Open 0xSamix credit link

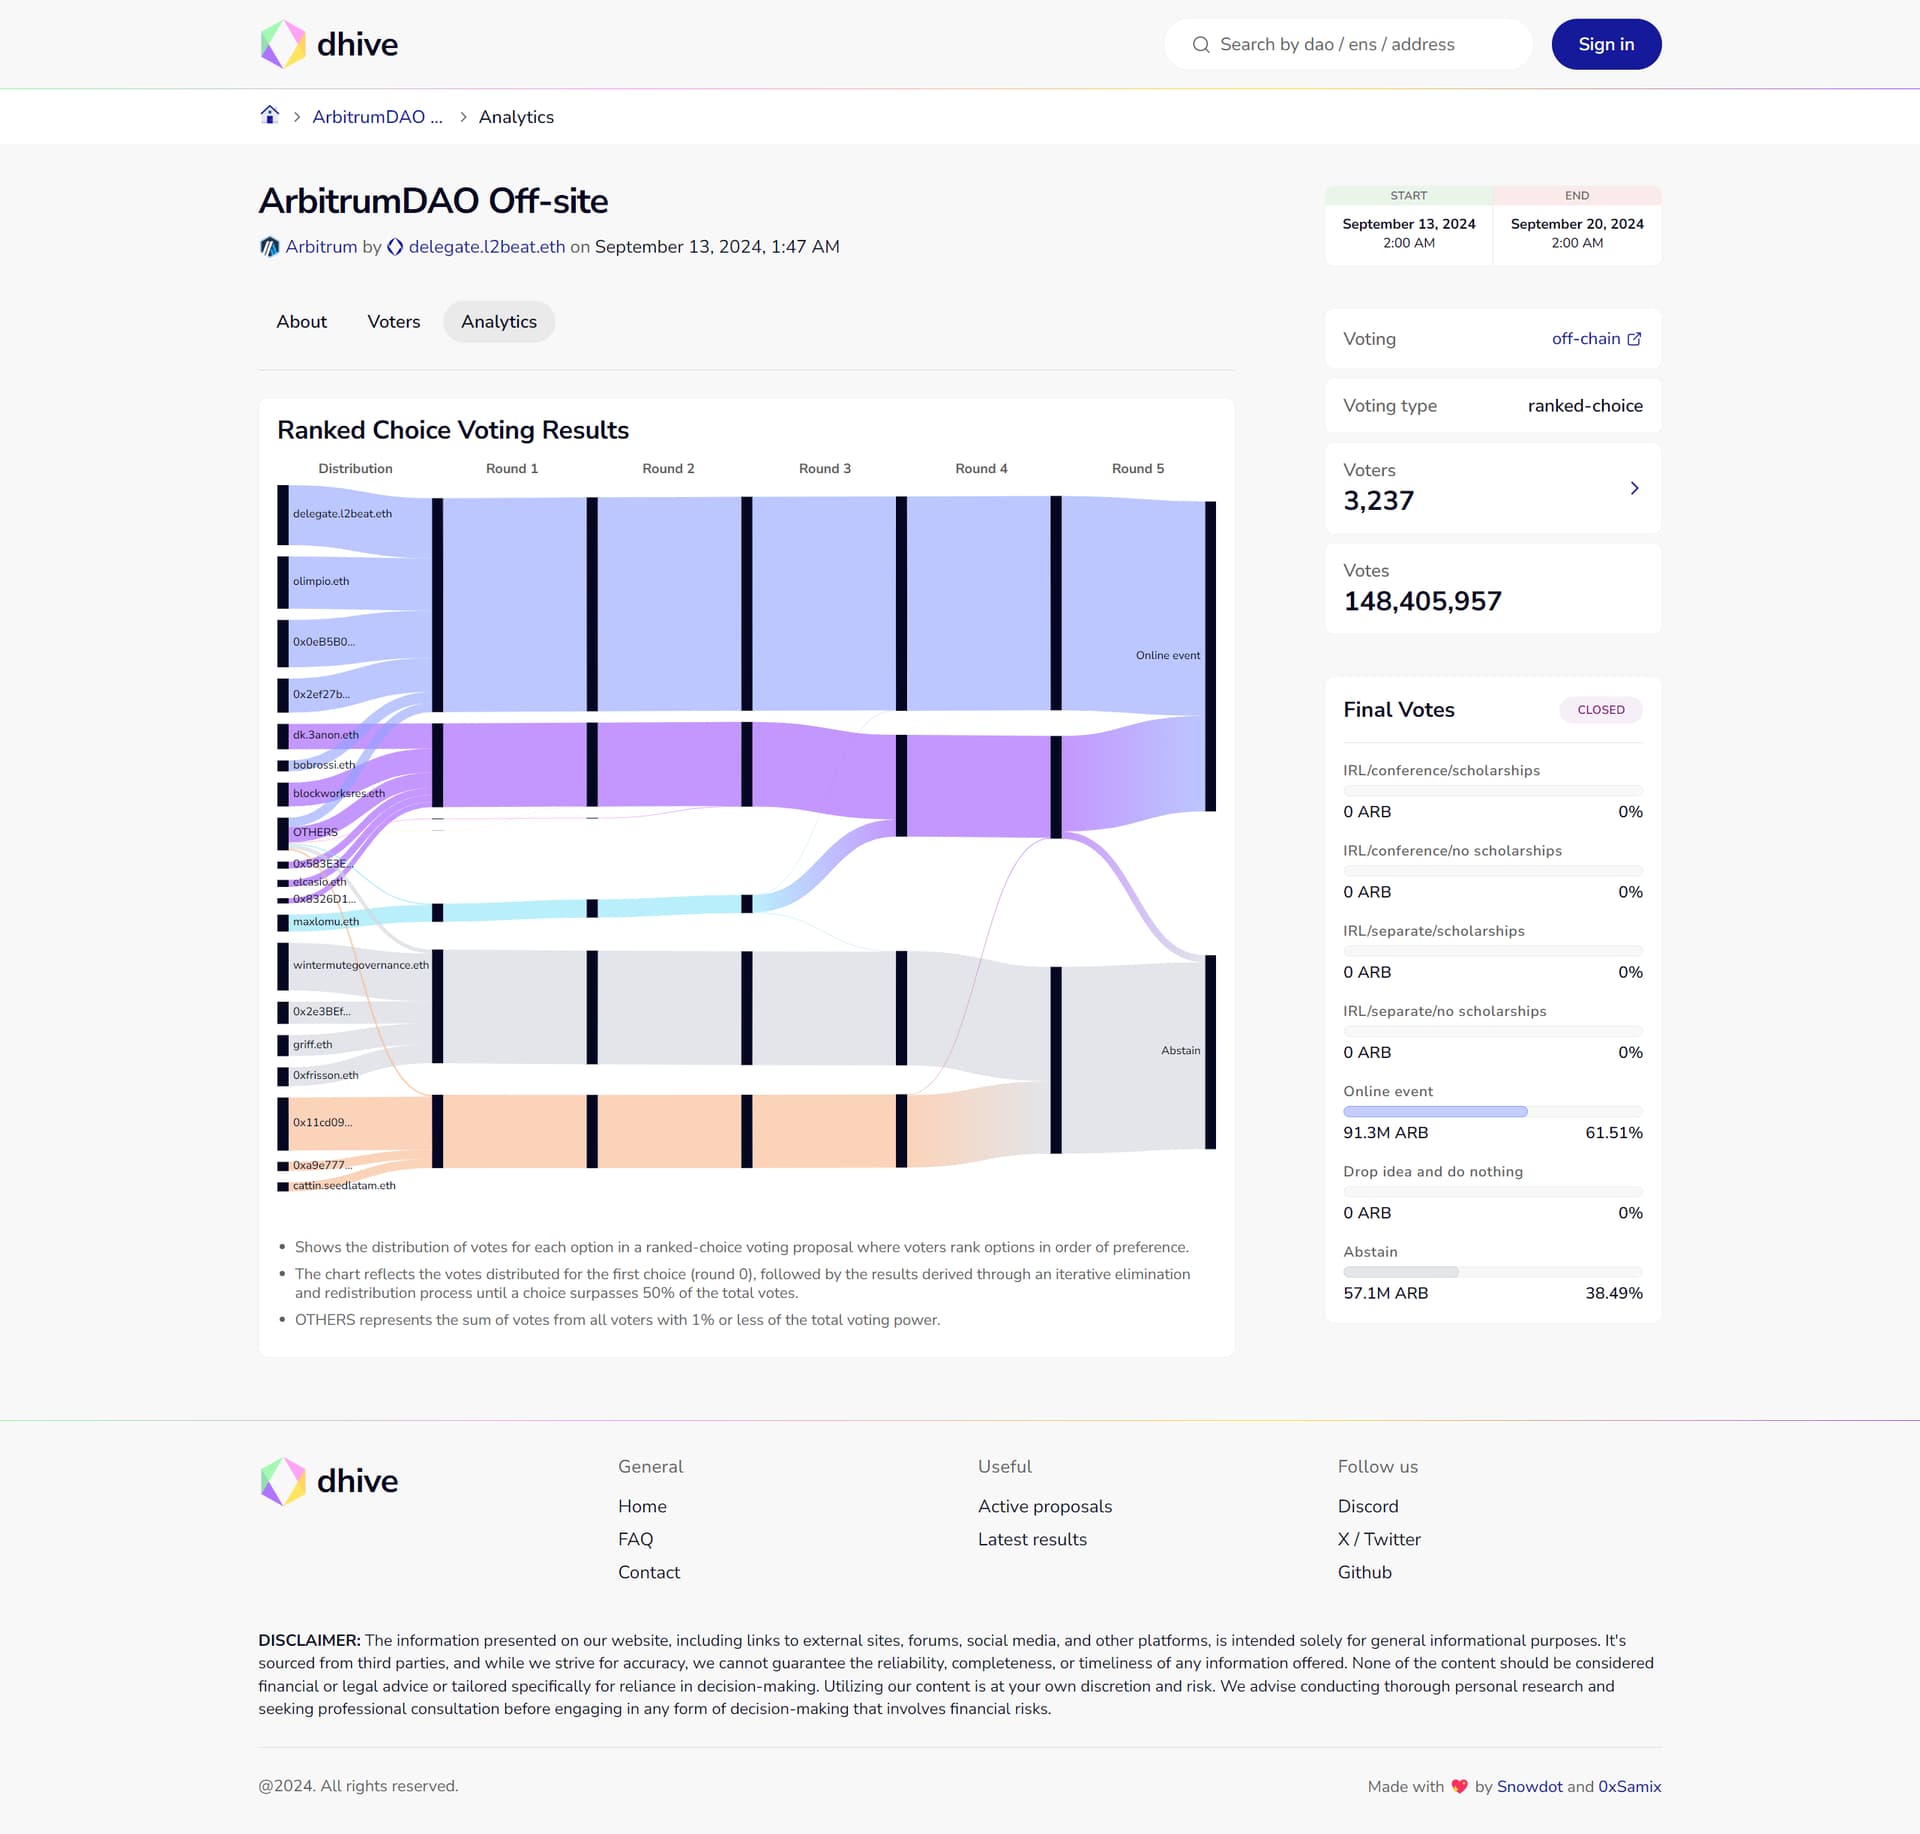click(1630, 1786)
